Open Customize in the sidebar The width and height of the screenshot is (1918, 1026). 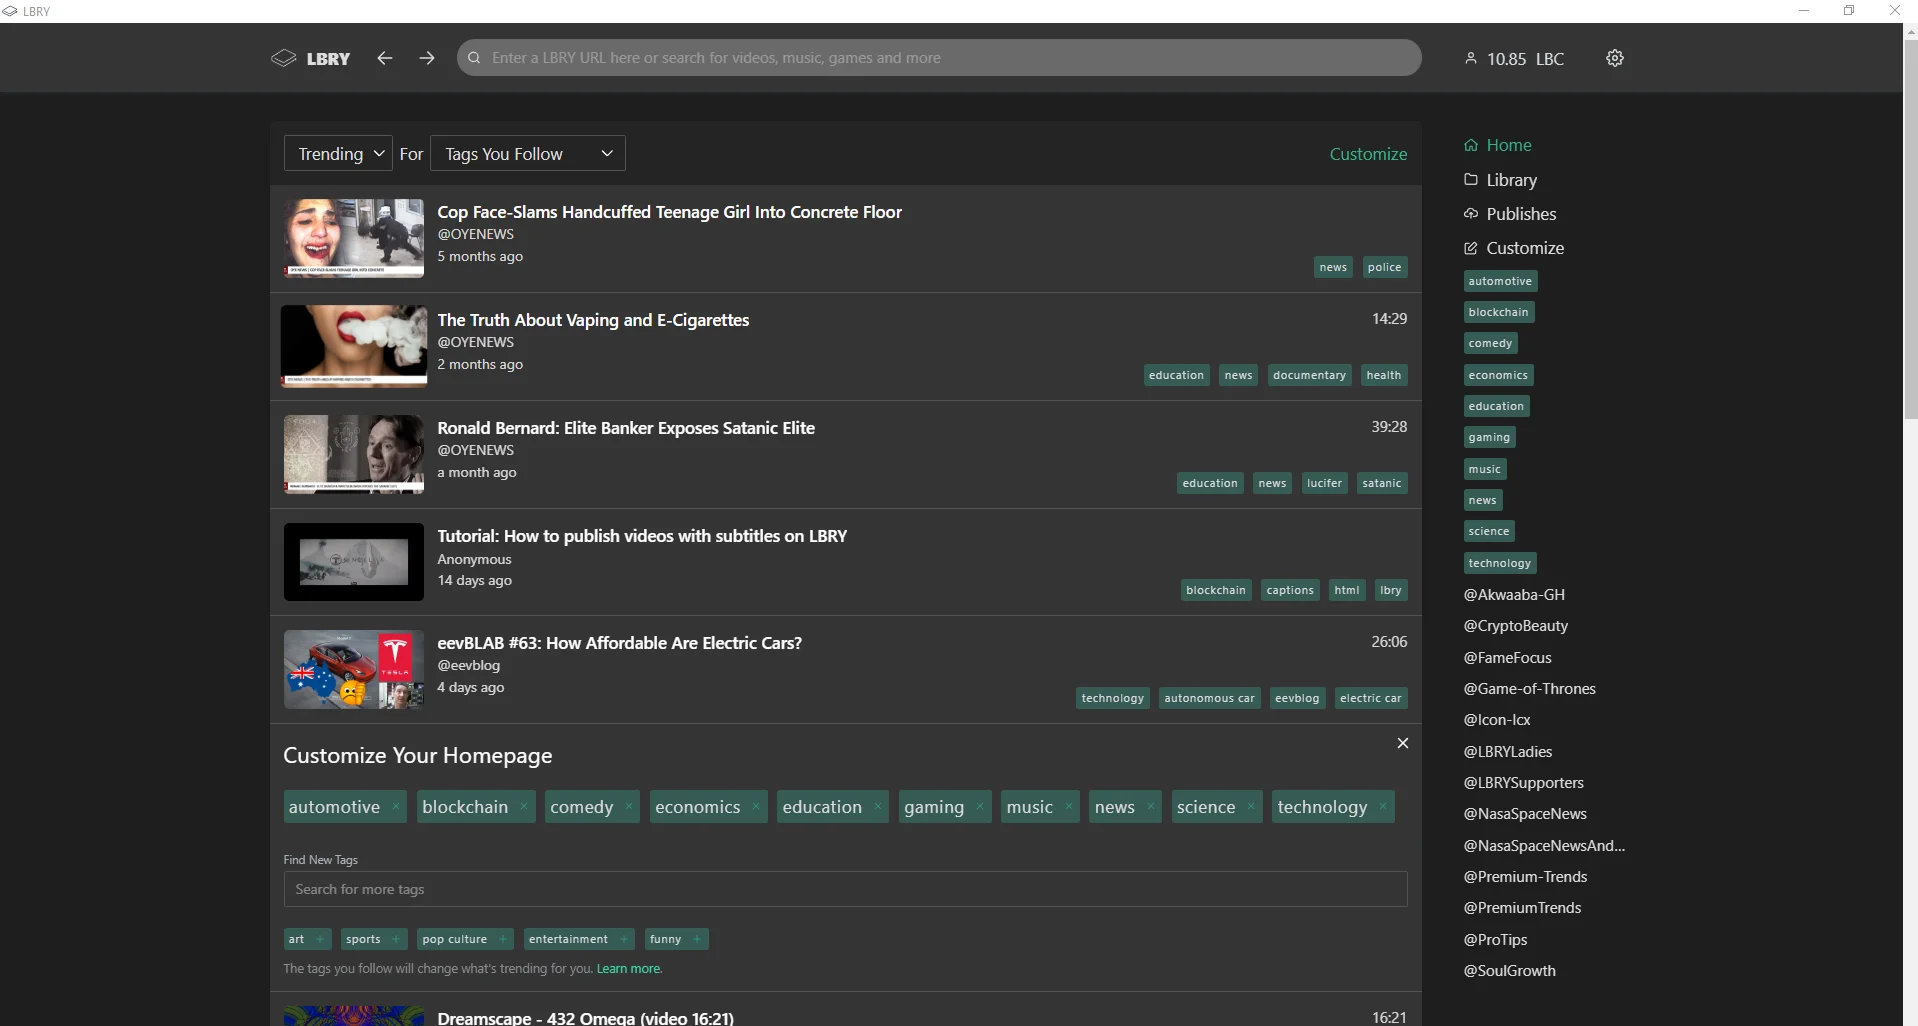click(x=1514, y=248)
